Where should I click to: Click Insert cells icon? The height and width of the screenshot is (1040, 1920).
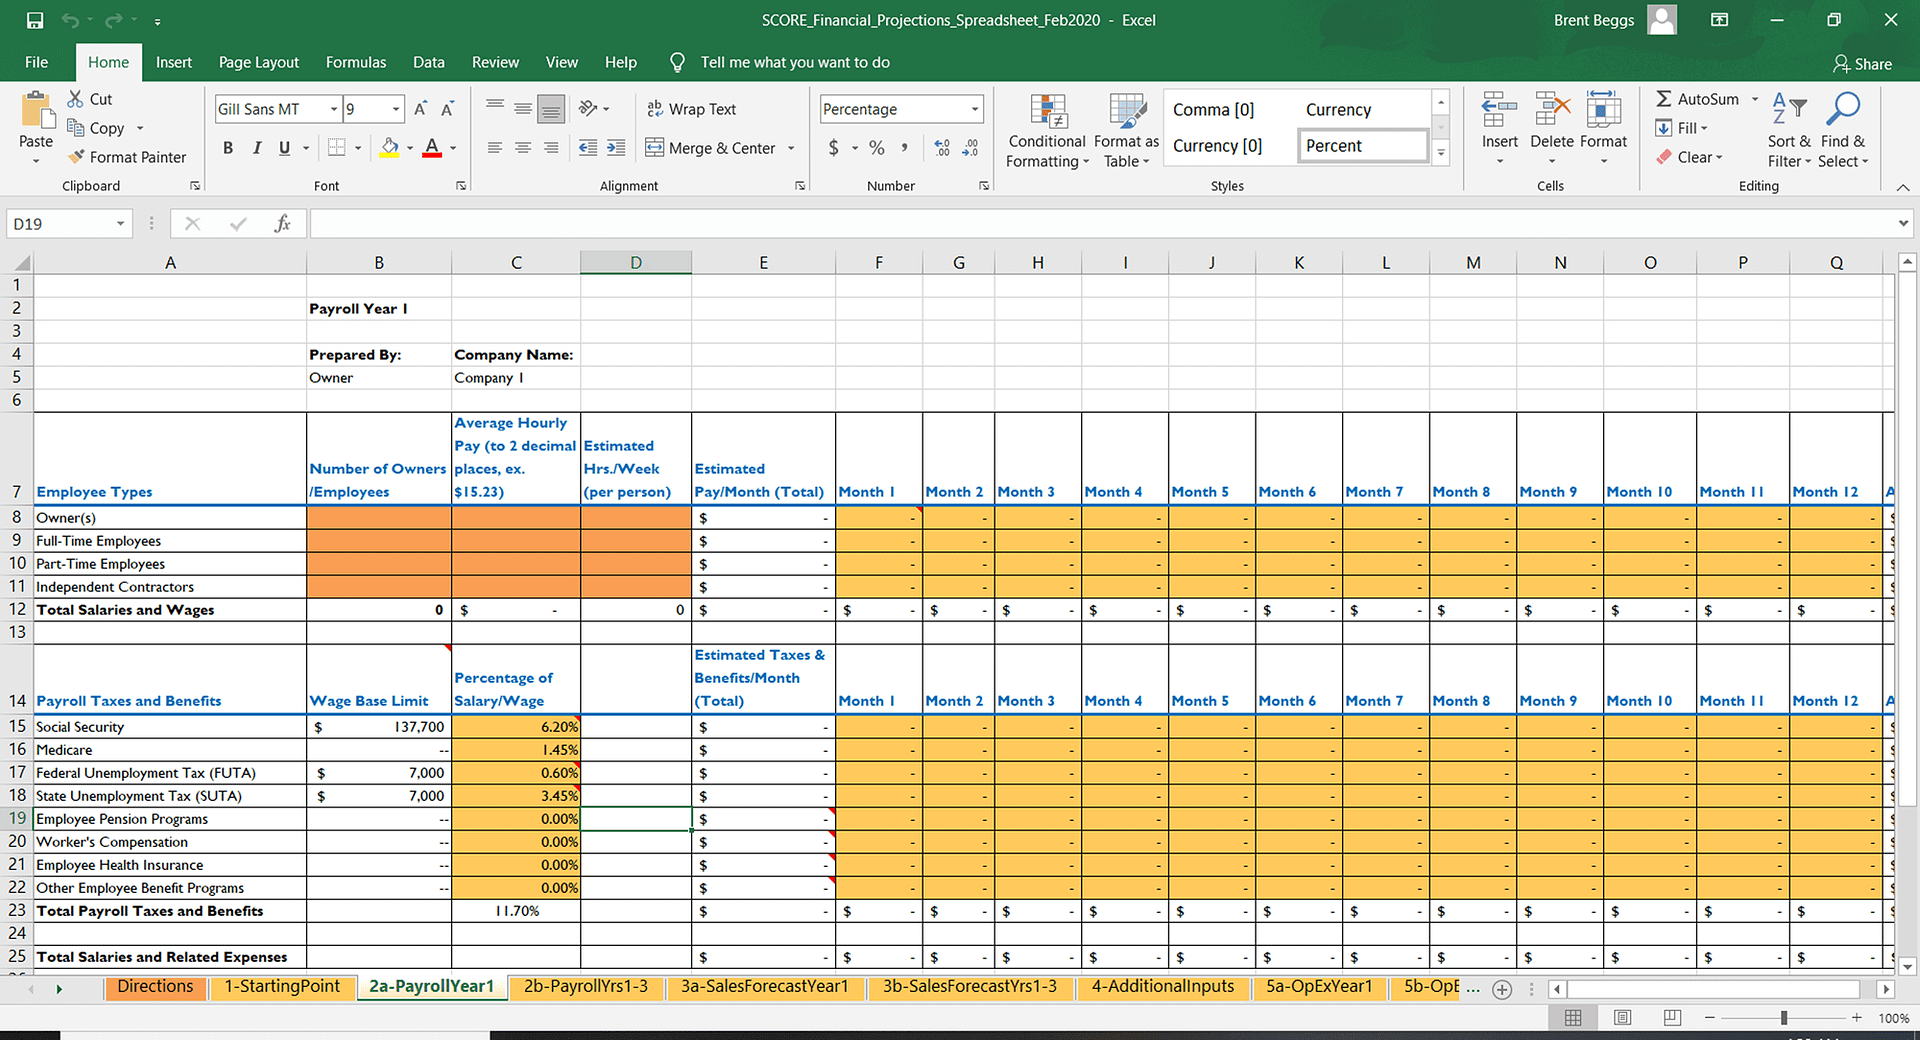pos(1499,109)
